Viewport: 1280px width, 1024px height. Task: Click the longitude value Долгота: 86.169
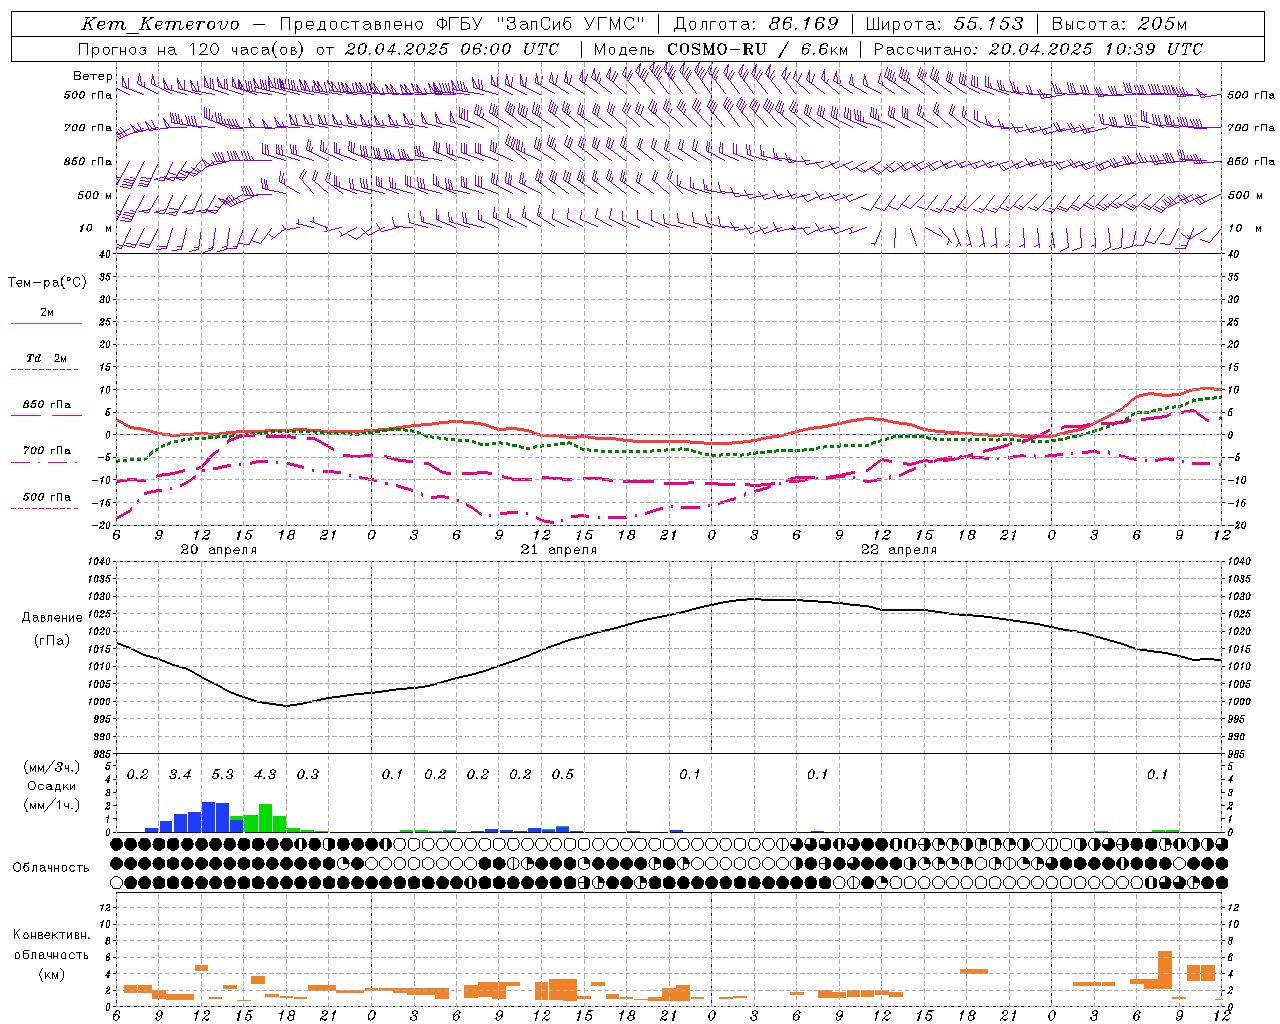click(x=756, y=24)
